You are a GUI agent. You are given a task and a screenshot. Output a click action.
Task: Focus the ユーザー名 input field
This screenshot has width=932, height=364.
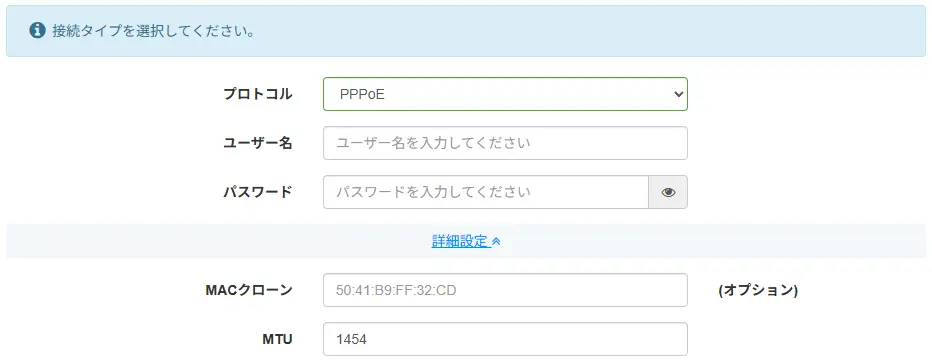coord(505,143)
